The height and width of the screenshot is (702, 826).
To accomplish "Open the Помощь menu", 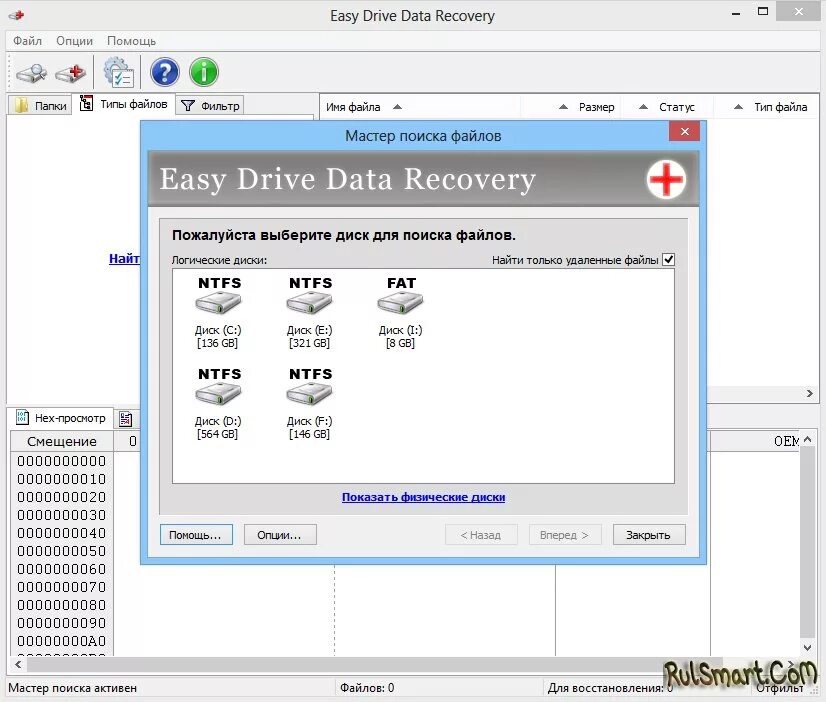I will (x=131, y=41).
